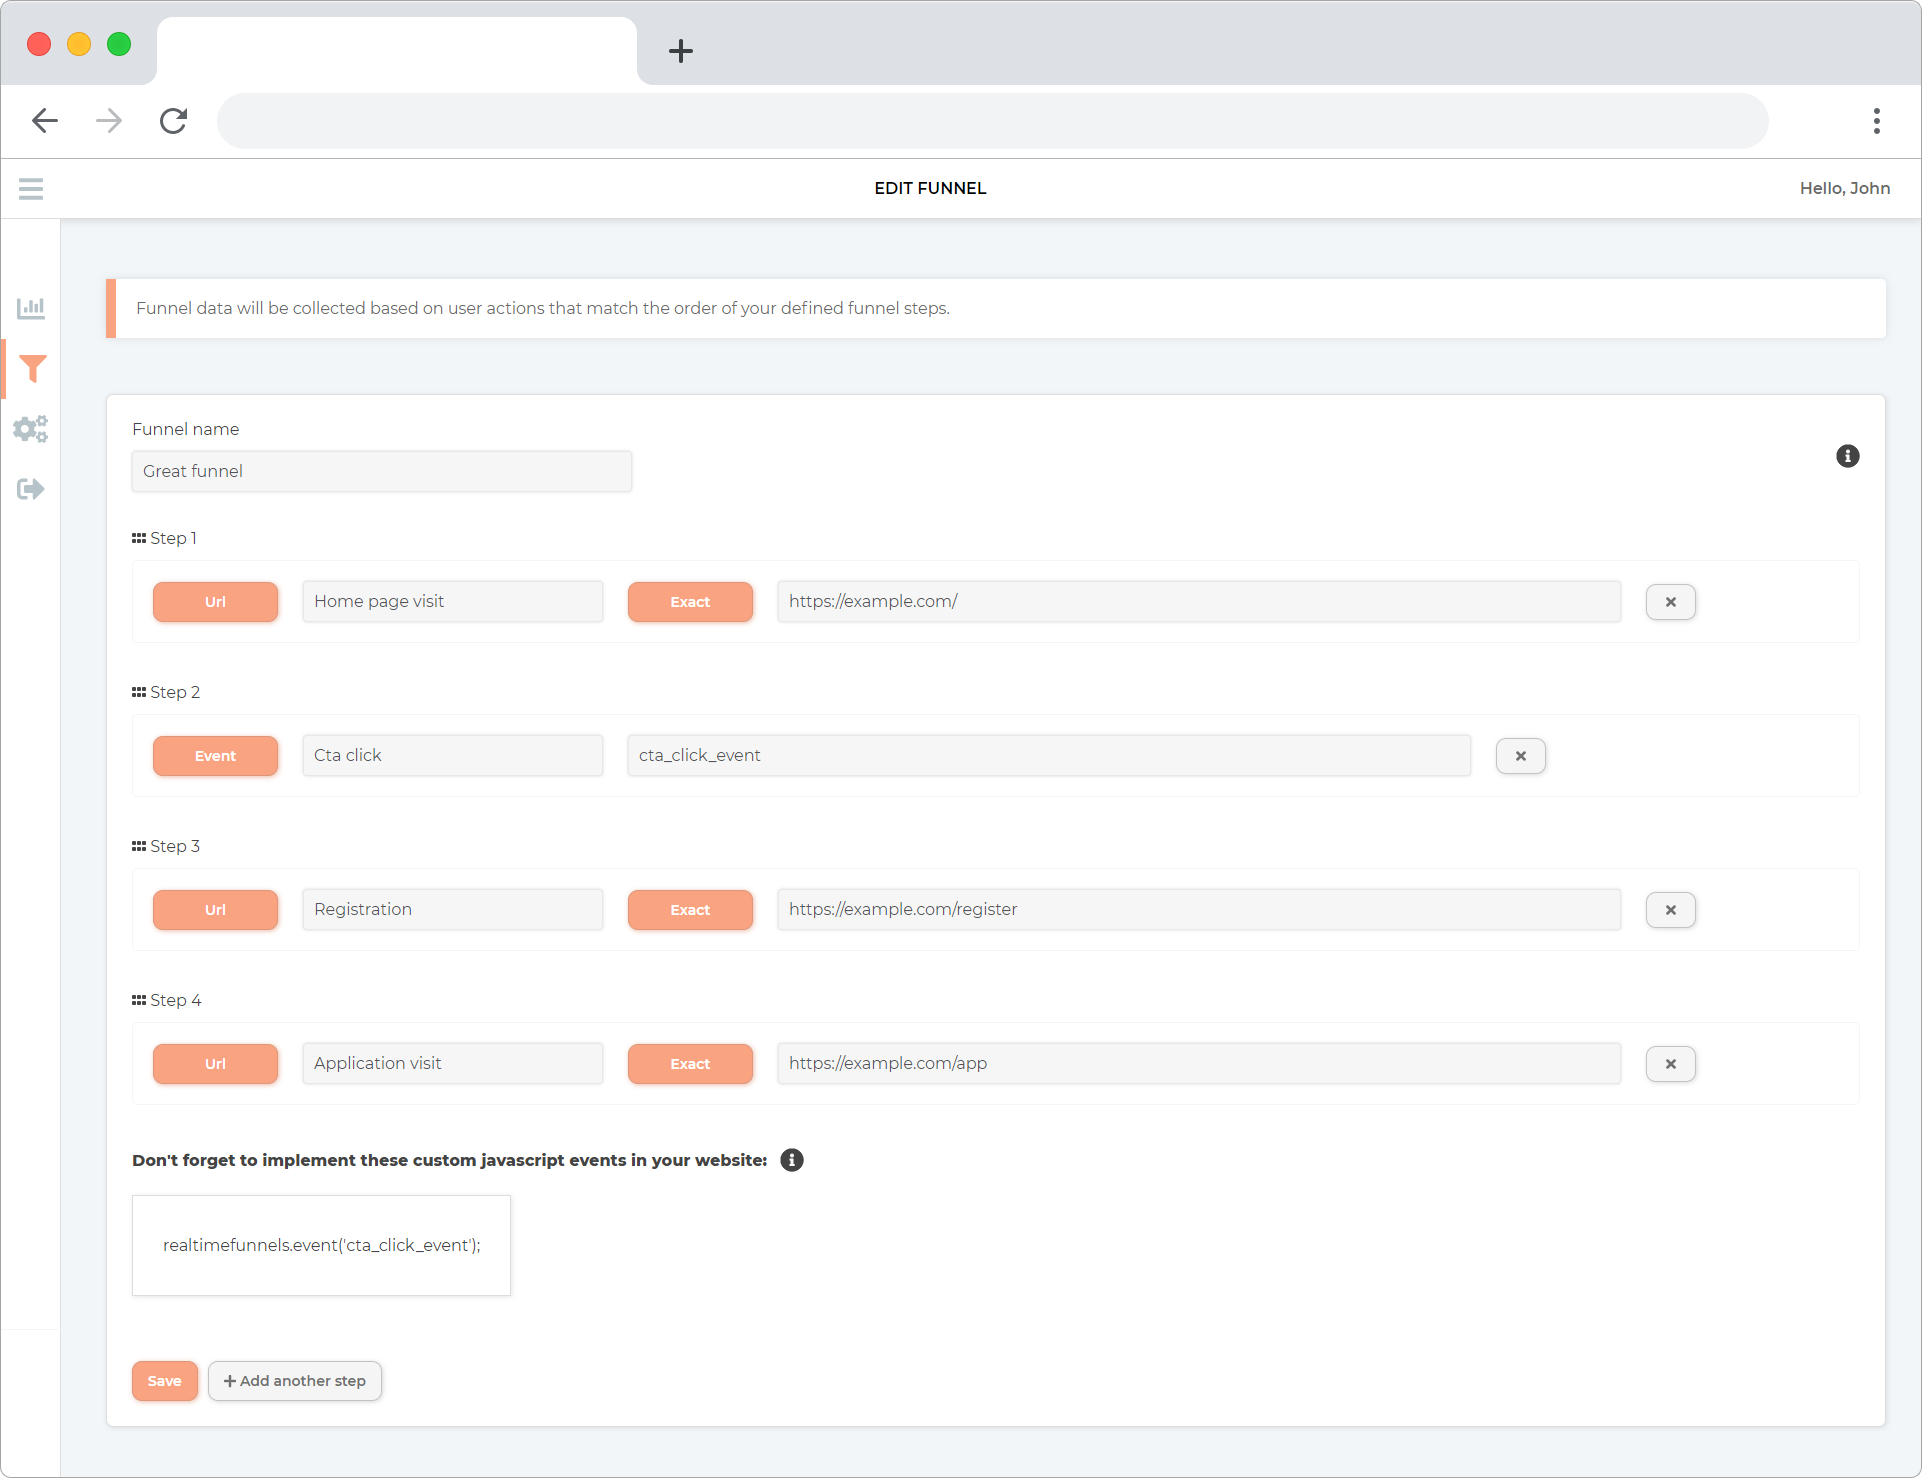This screenshot has width=1922, height=1478.
Task: Switch Step 2 type via the Event button
Action: click(215, 755)
